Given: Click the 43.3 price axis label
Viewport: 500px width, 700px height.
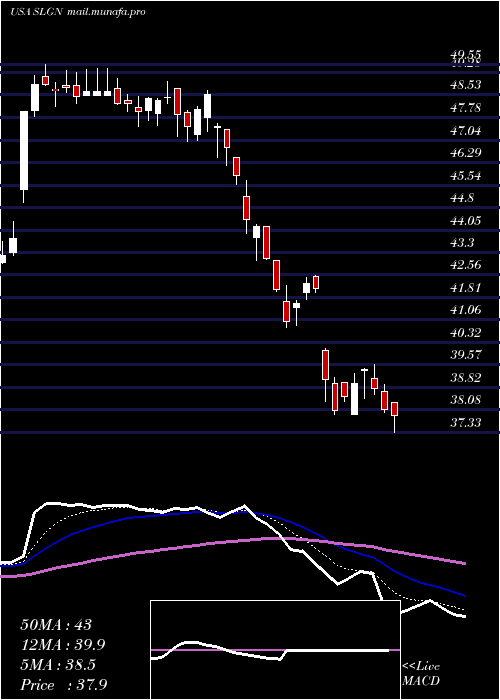Looking at the screenshot, I should click(463, 243).
